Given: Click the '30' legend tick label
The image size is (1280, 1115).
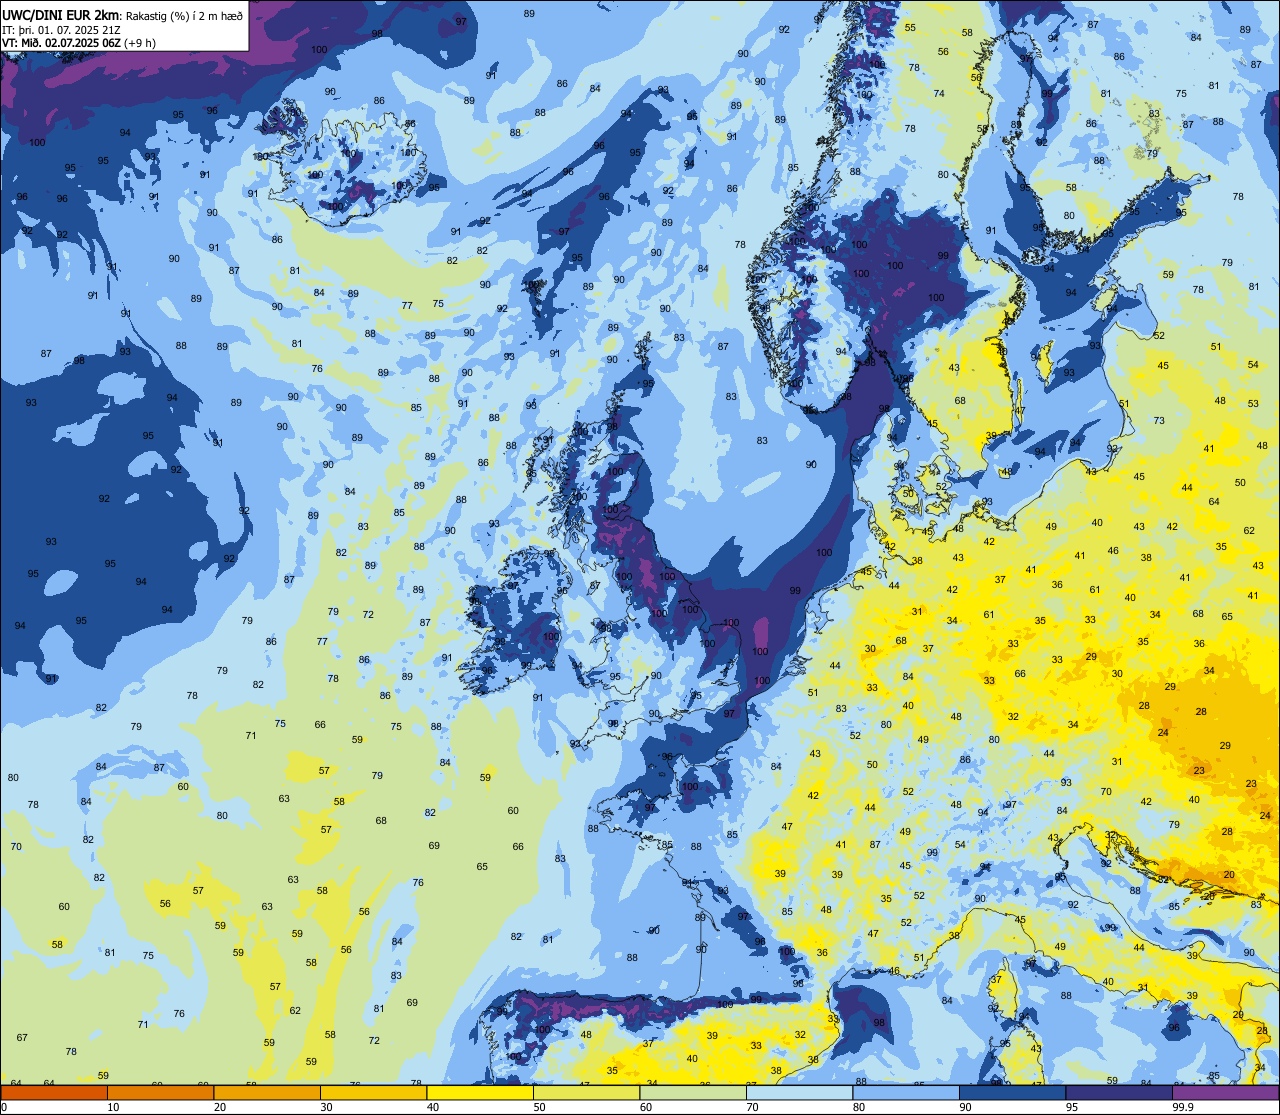Looking at the screenshot, I should (326, 1107).
